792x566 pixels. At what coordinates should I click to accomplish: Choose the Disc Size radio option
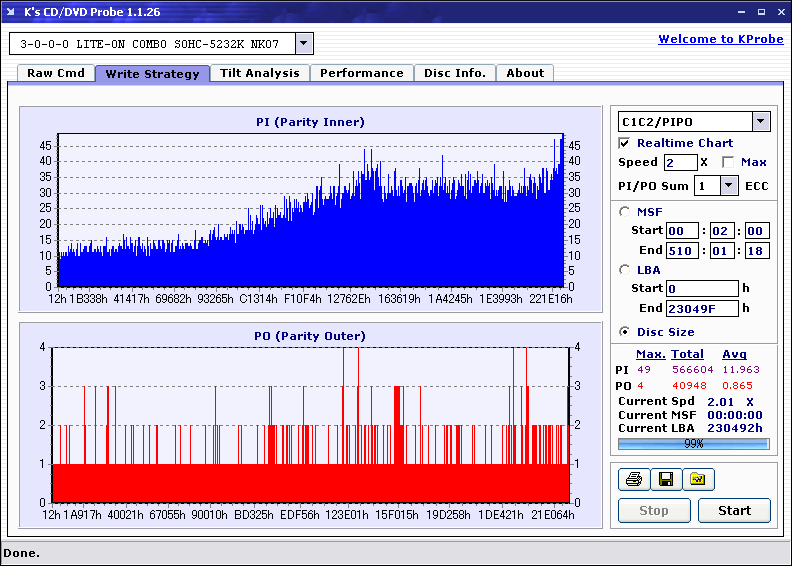pos(625,332)
